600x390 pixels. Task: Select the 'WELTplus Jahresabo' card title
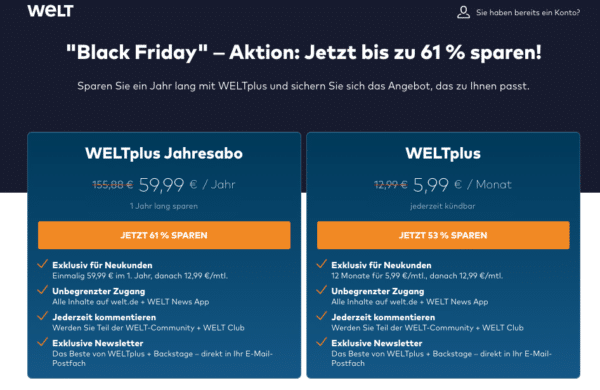pos(164,153)
